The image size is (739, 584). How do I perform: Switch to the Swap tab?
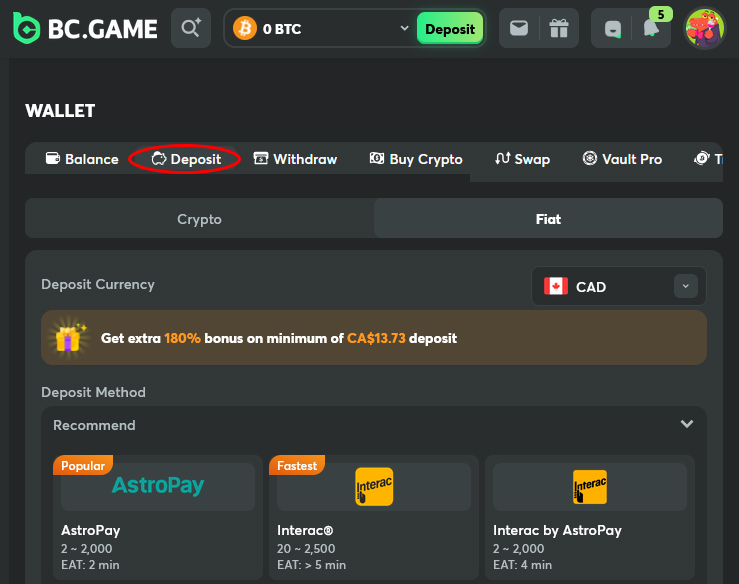coord(522,159)
